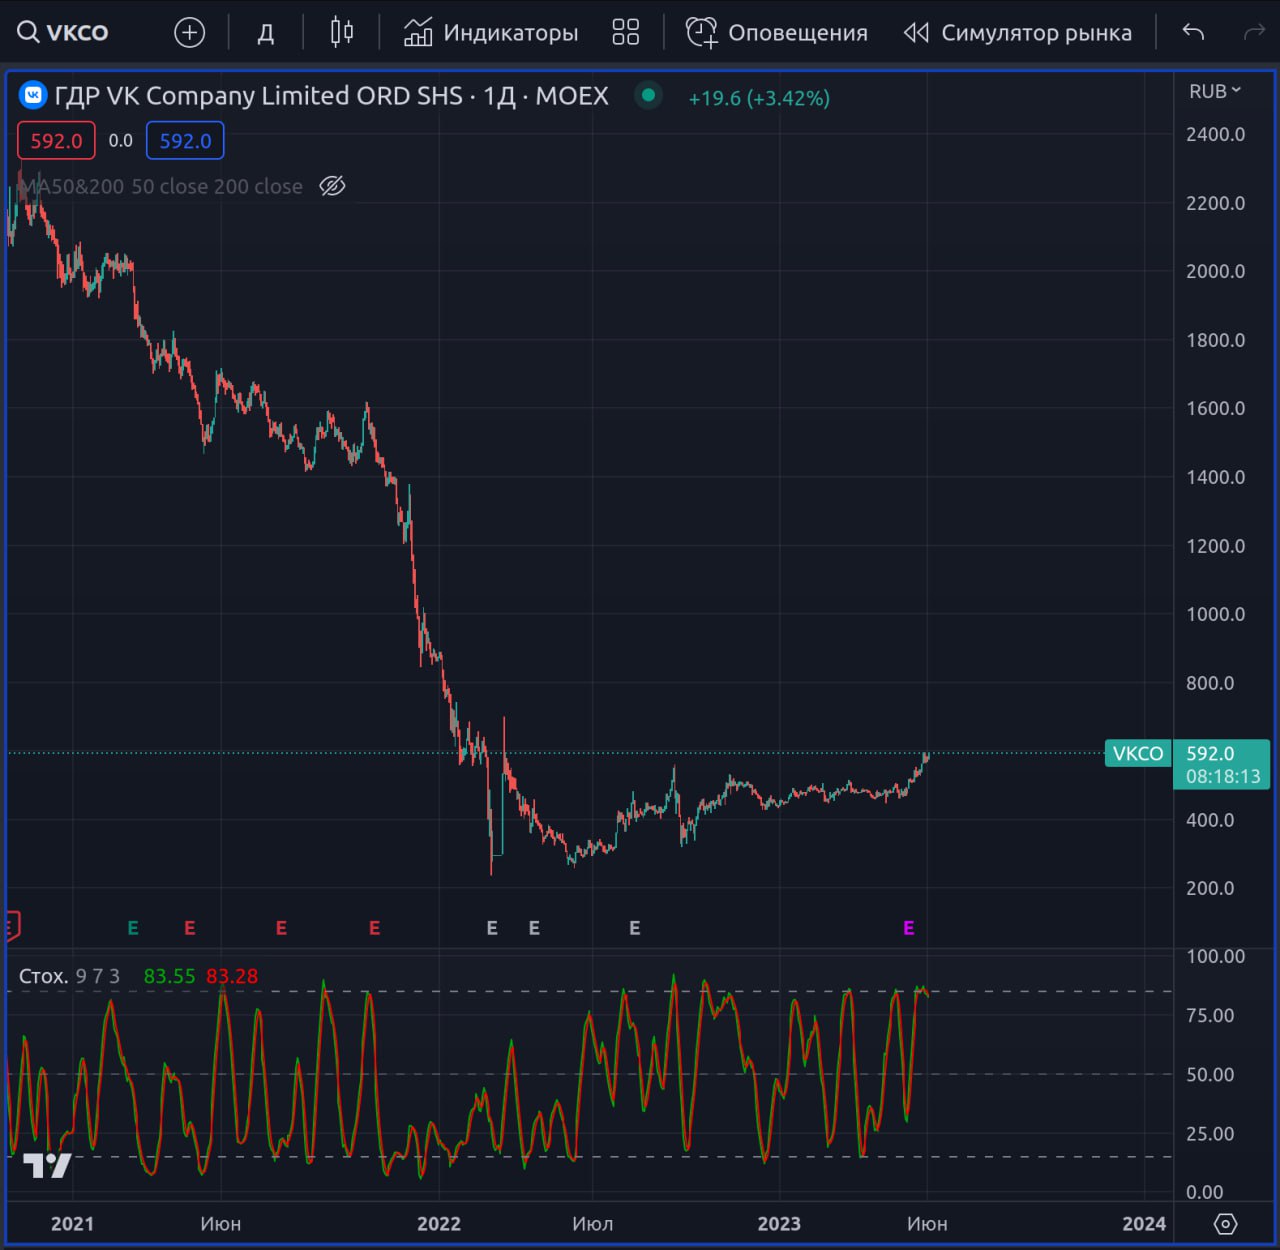
Task: Open the magenta E earnings marker
Action: pyautogui.click(x=909, y=928)
